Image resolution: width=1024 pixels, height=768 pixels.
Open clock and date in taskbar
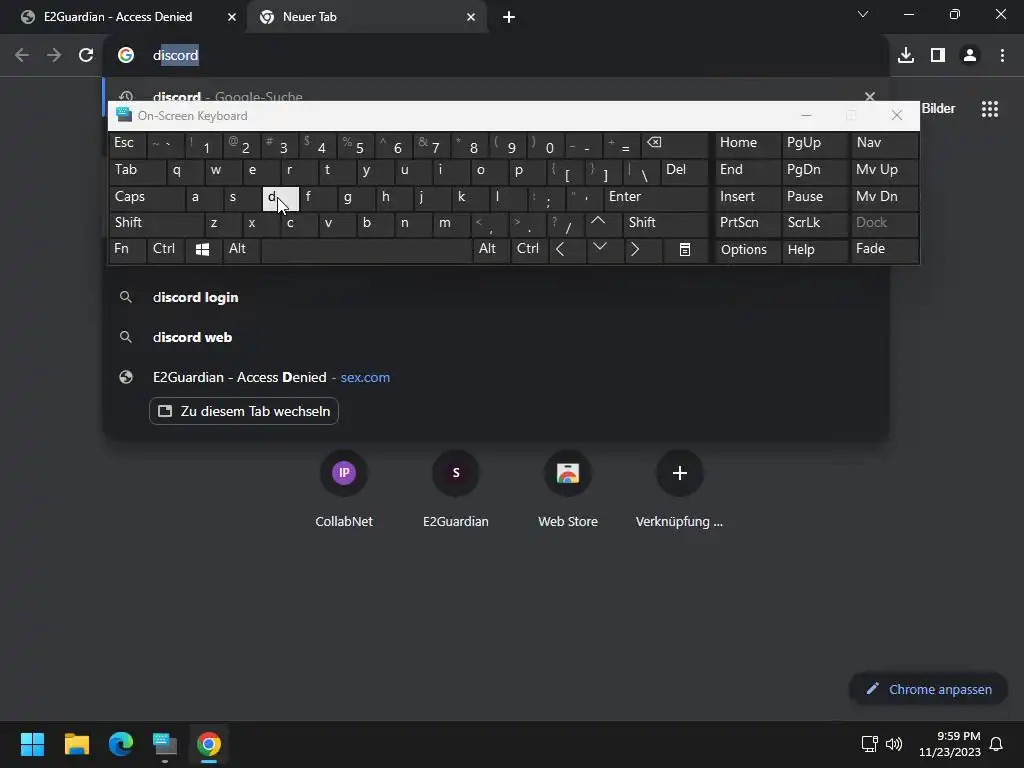pos(950,744)
